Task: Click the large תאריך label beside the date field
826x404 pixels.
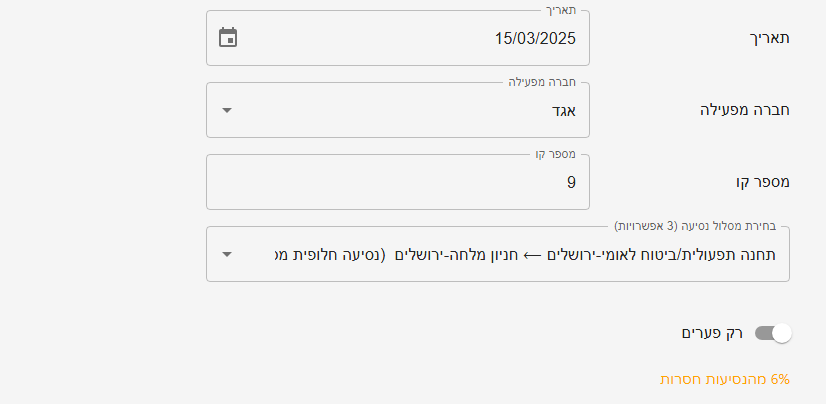Action: point(769,38)
